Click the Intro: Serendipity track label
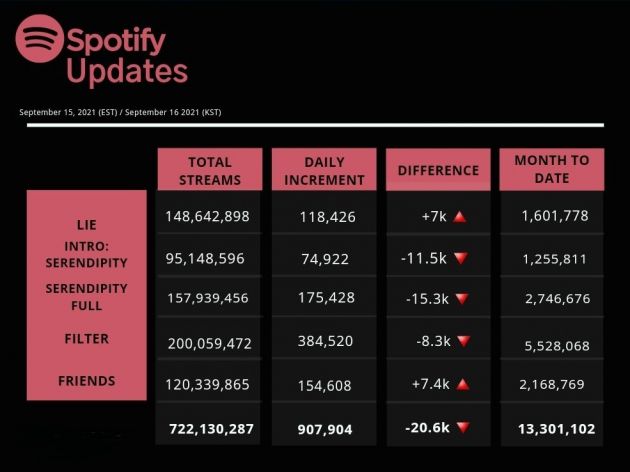This screenshot has height=472, width=630. coord(86,254)
